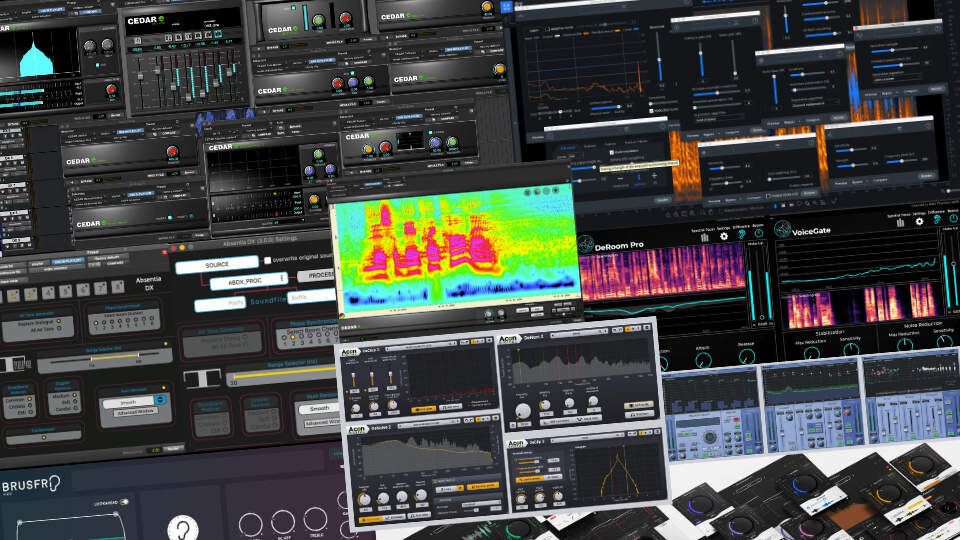960x540 pixels.
Task: Click the Brusfri logo
Action: click(x=31, y=485)
